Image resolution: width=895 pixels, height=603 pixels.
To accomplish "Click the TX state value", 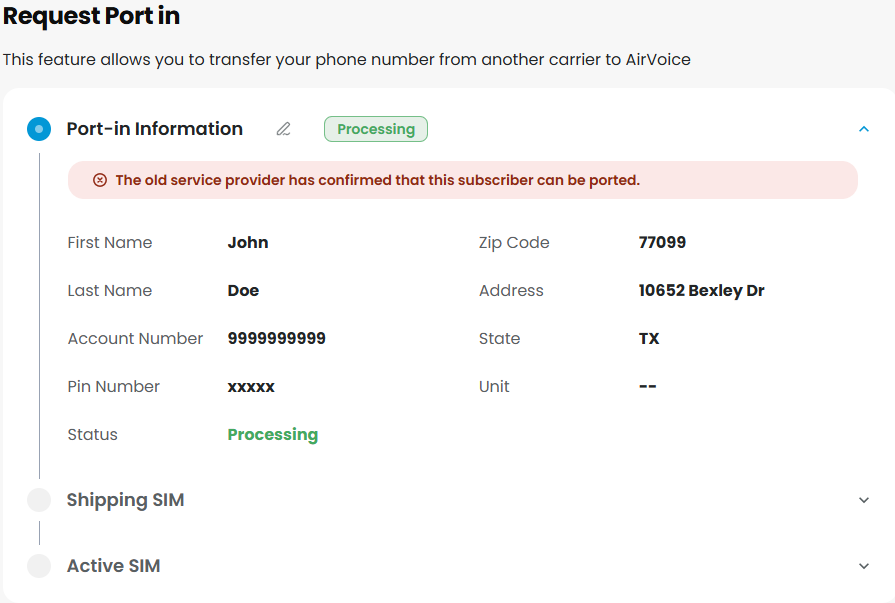I will pyautogui.click(x=649, y=339).
